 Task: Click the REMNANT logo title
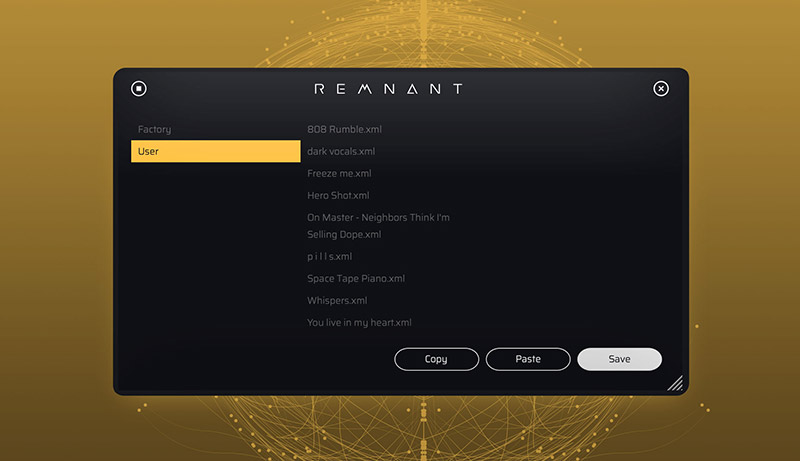388,89
